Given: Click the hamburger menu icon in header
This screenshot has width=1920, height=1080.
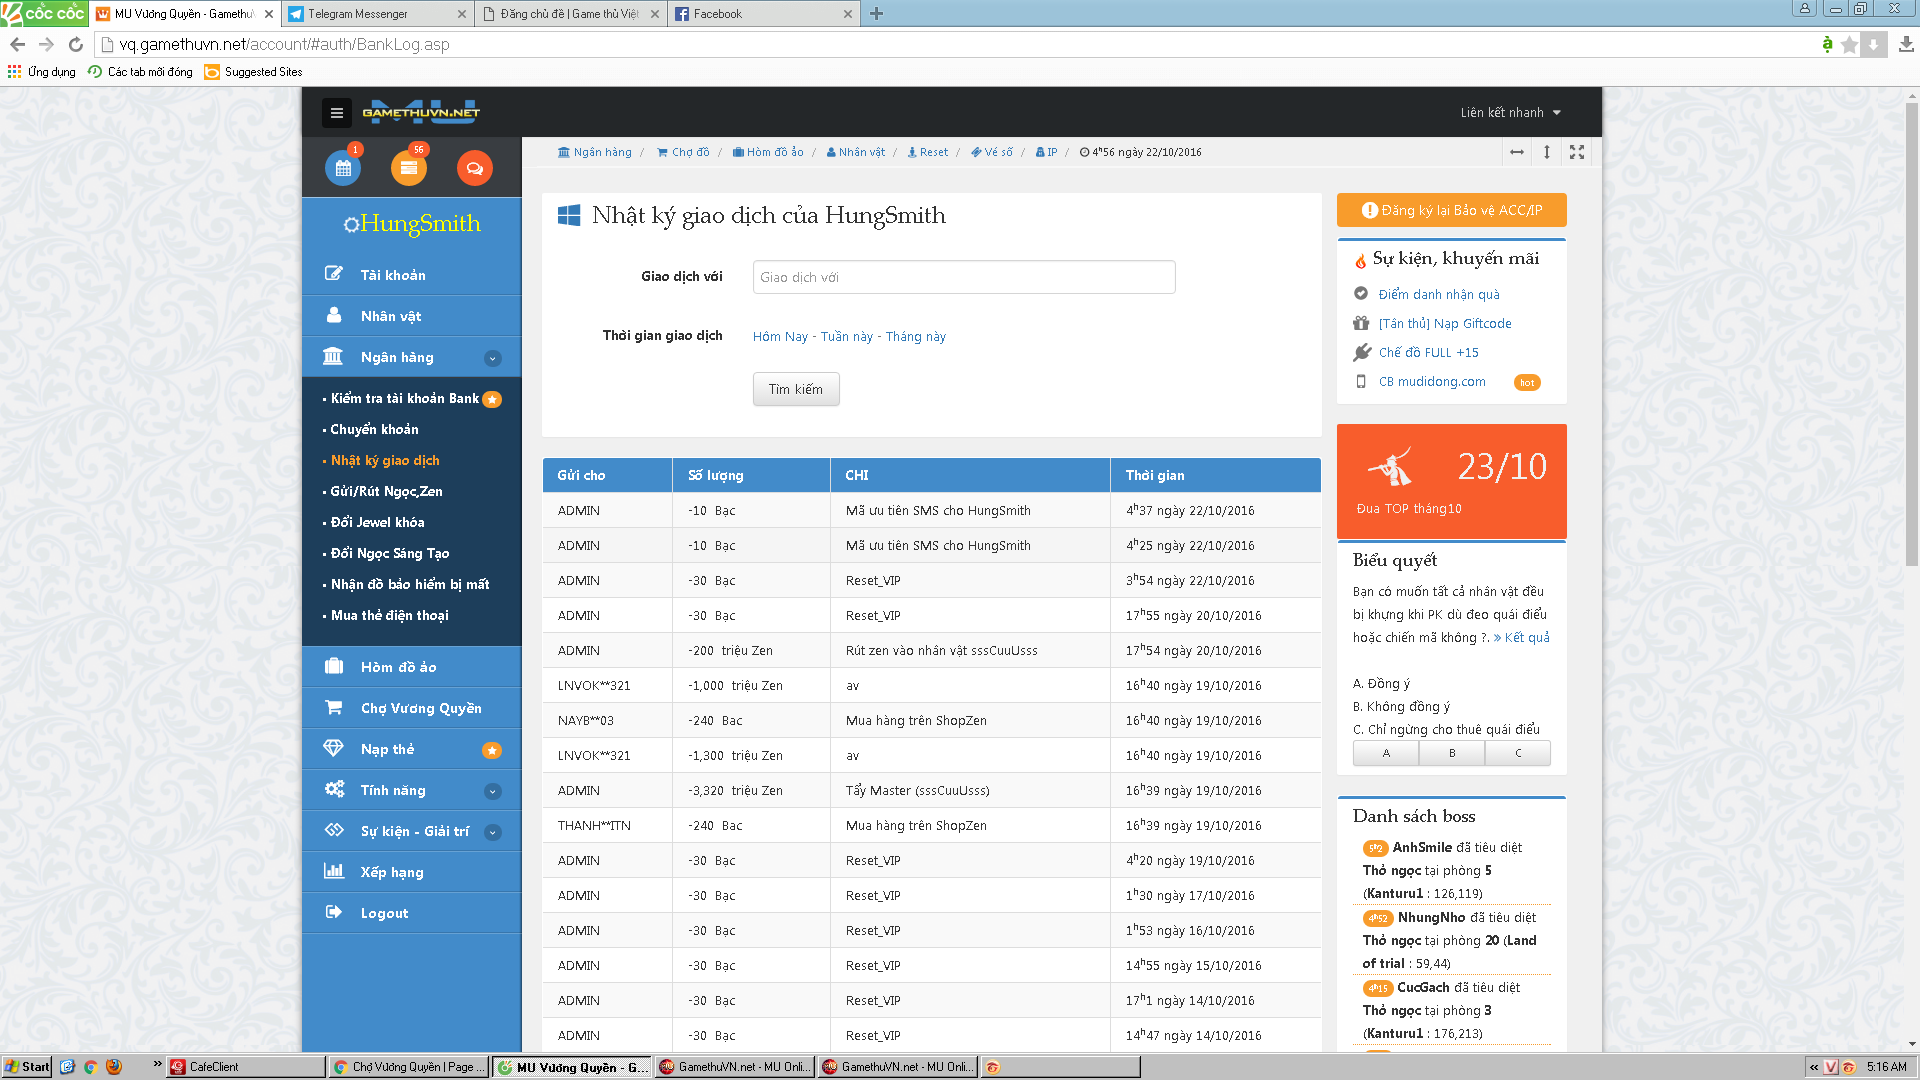Looking at the screenshot, I should (337, 113).
